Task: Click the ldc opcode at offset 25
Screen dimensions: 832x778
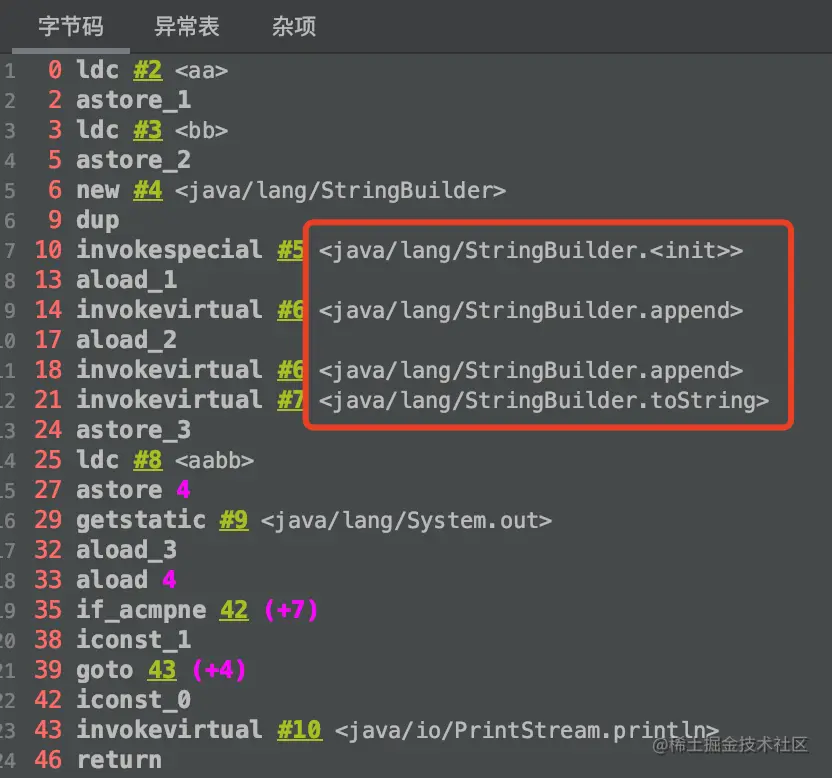Action: pyautogui.click(x=98, y=460)
